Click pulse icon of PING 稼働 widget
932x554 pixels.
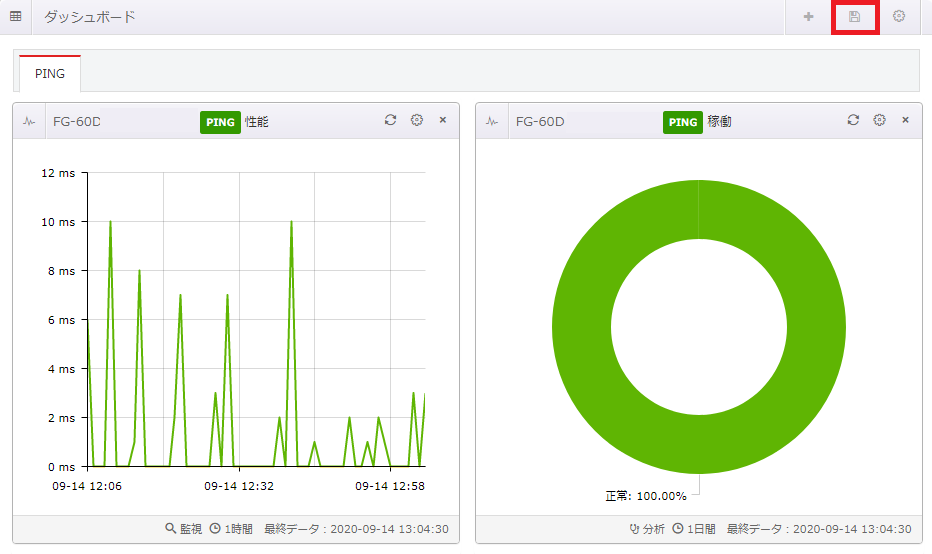(x=492, y=121)
